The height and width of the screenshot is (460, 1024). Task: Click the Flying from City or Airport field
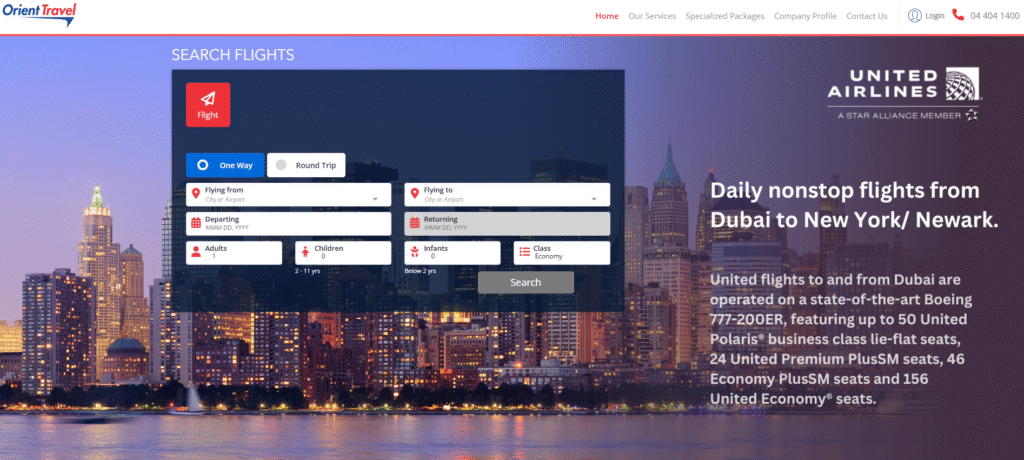289,195
